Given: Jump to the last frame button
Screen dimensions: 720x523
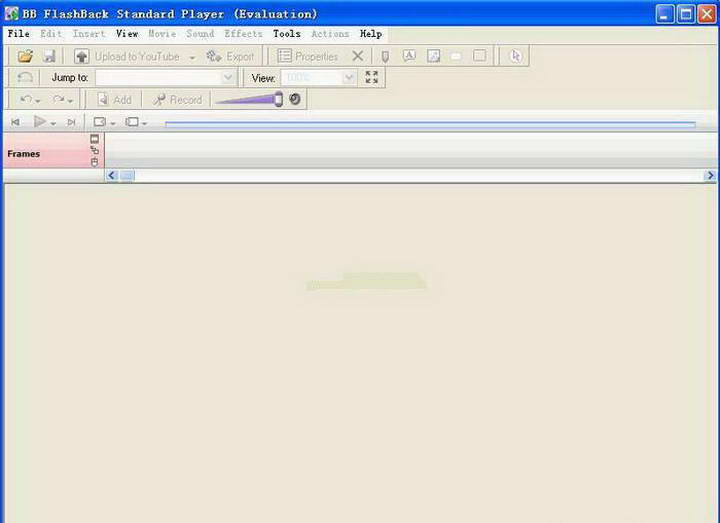Looking at the screenshot, I should click(x=71, y=122).
